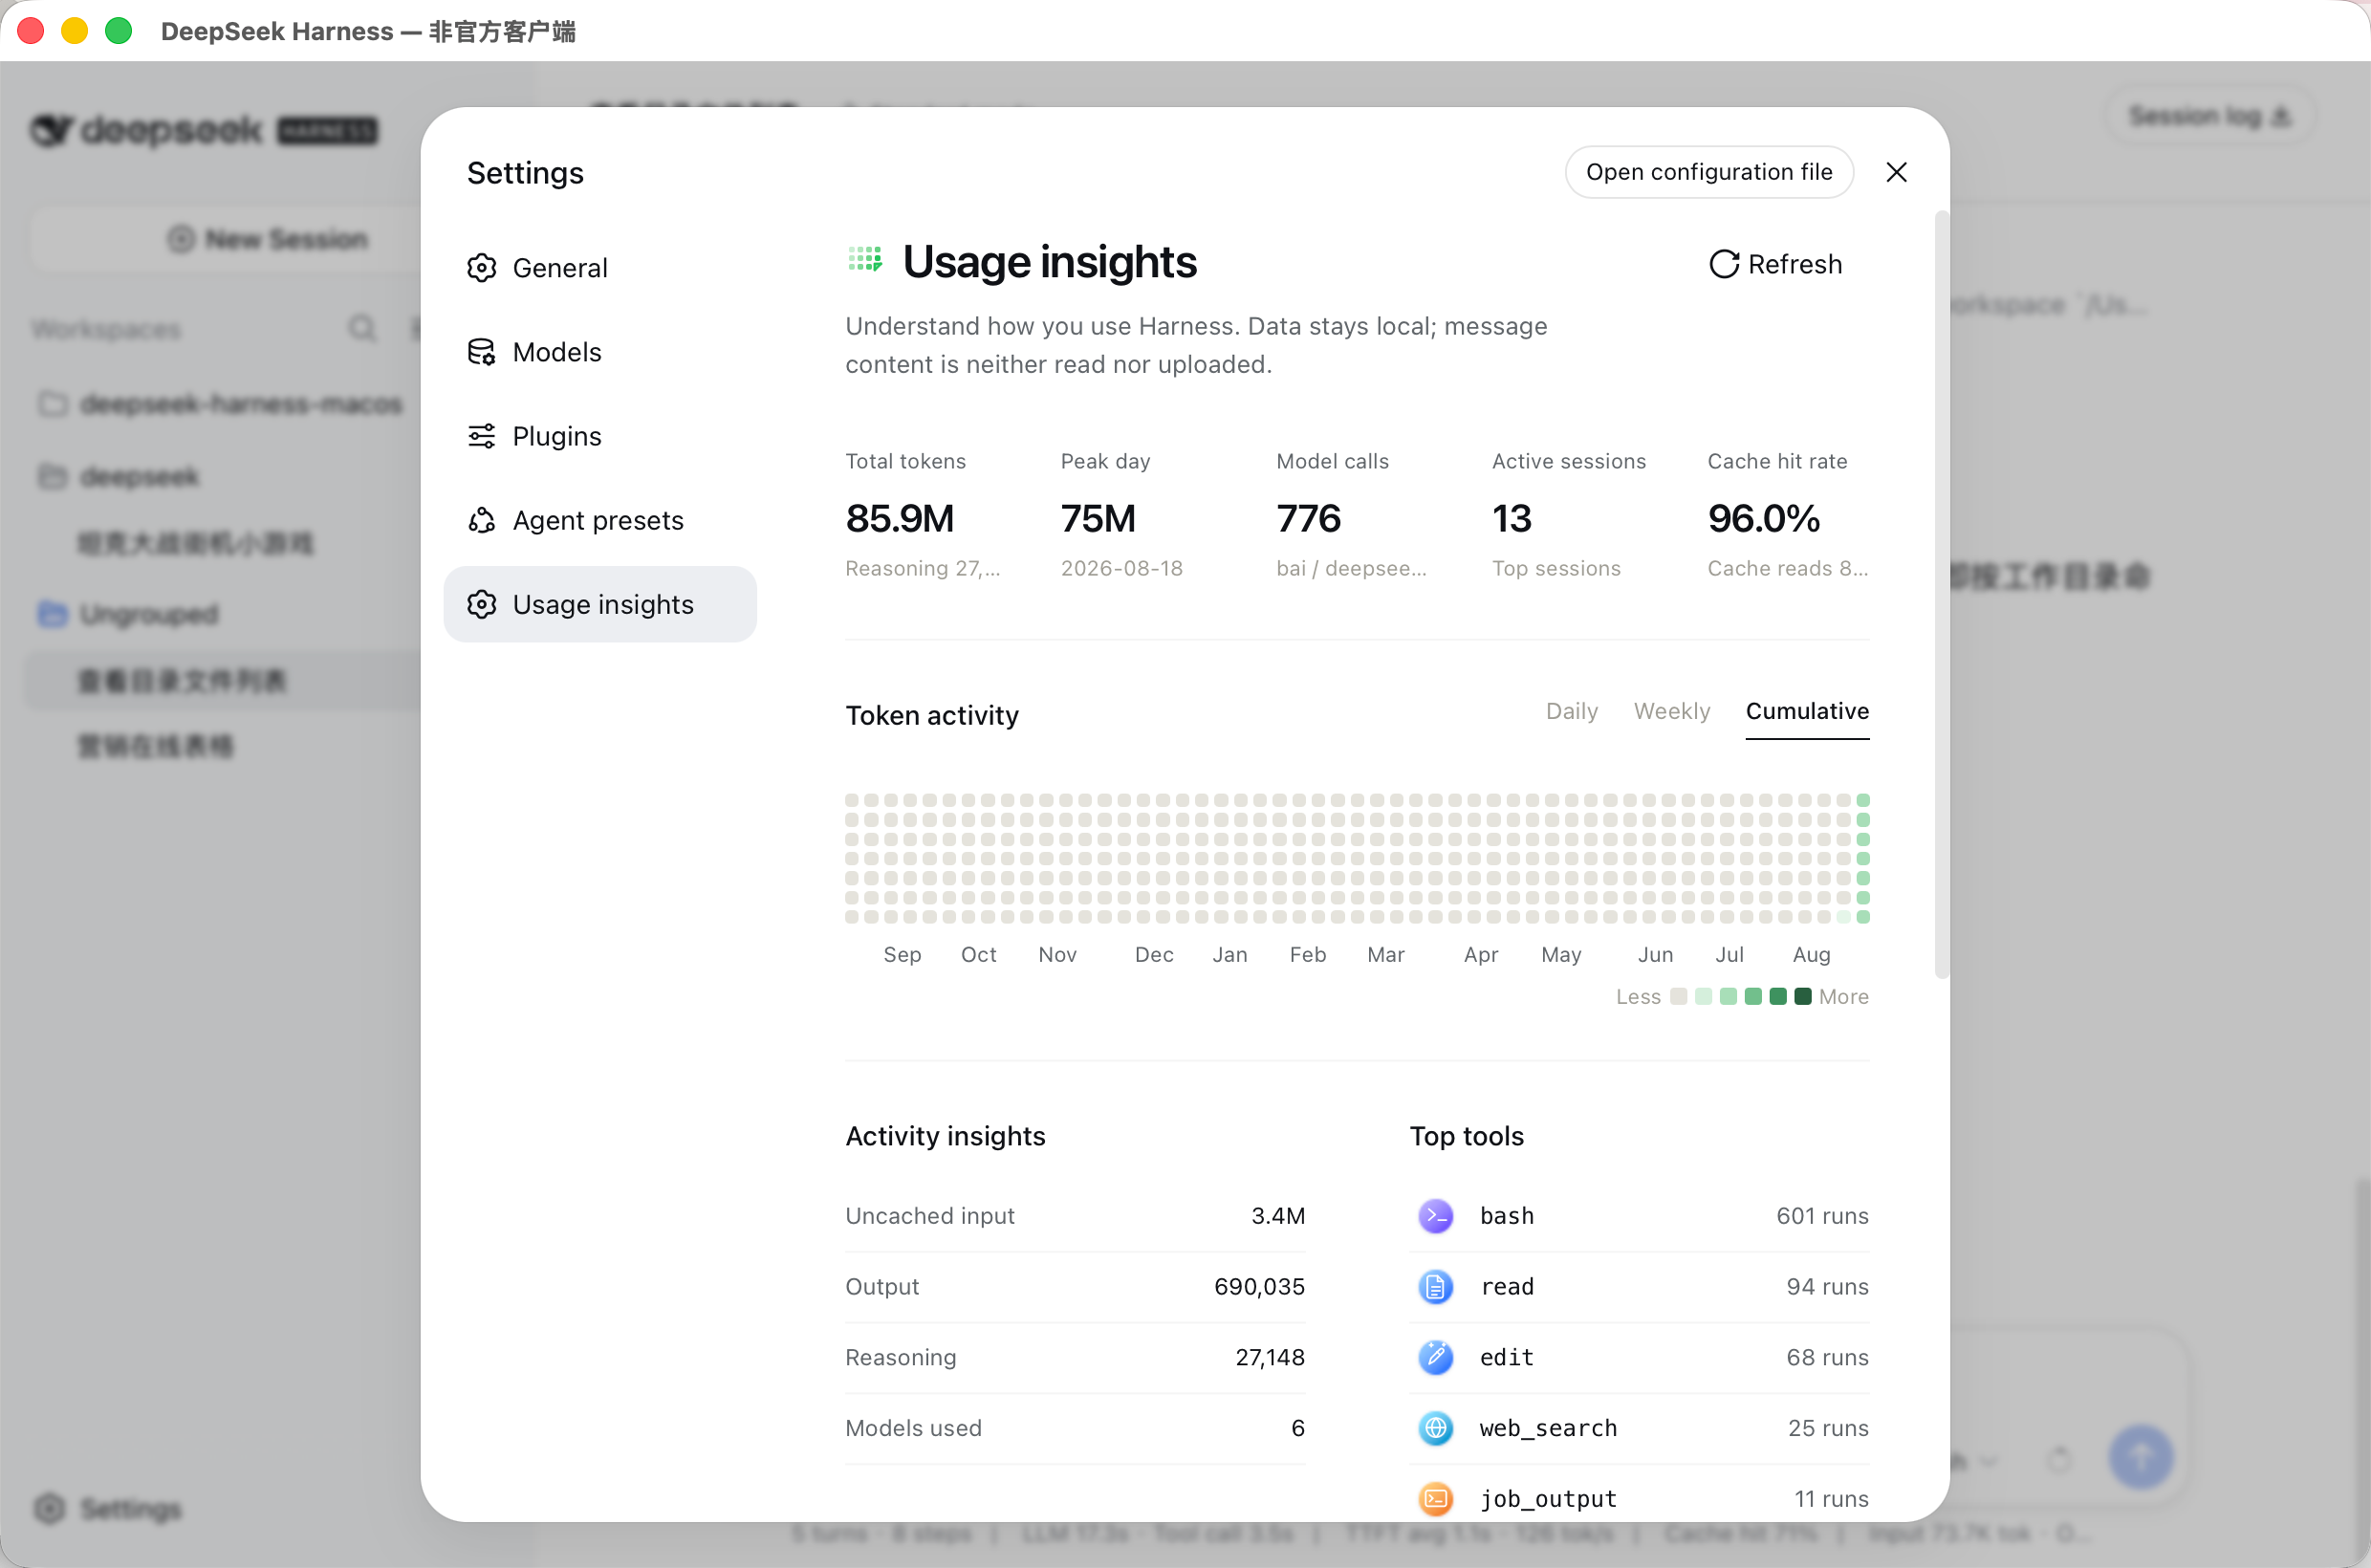Click the workspaces search icon in background
2371x1568 pixels.
[x=362, y=328]
